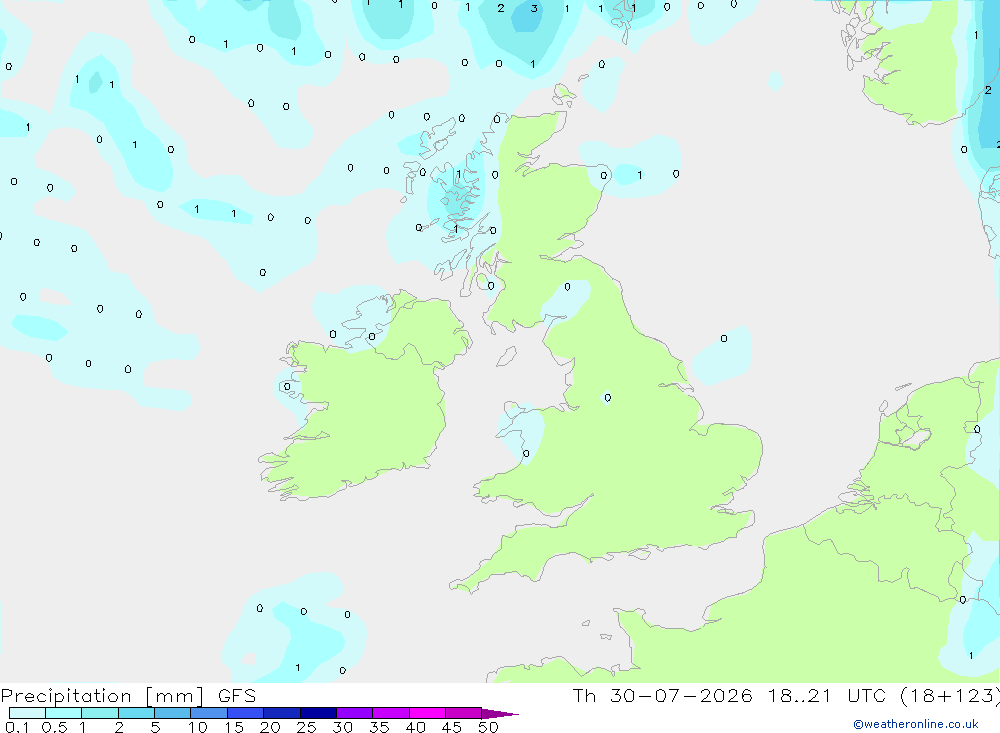
Task: Select the dark blue 20 mm legend swatch
Action: (x=281, y=713)
